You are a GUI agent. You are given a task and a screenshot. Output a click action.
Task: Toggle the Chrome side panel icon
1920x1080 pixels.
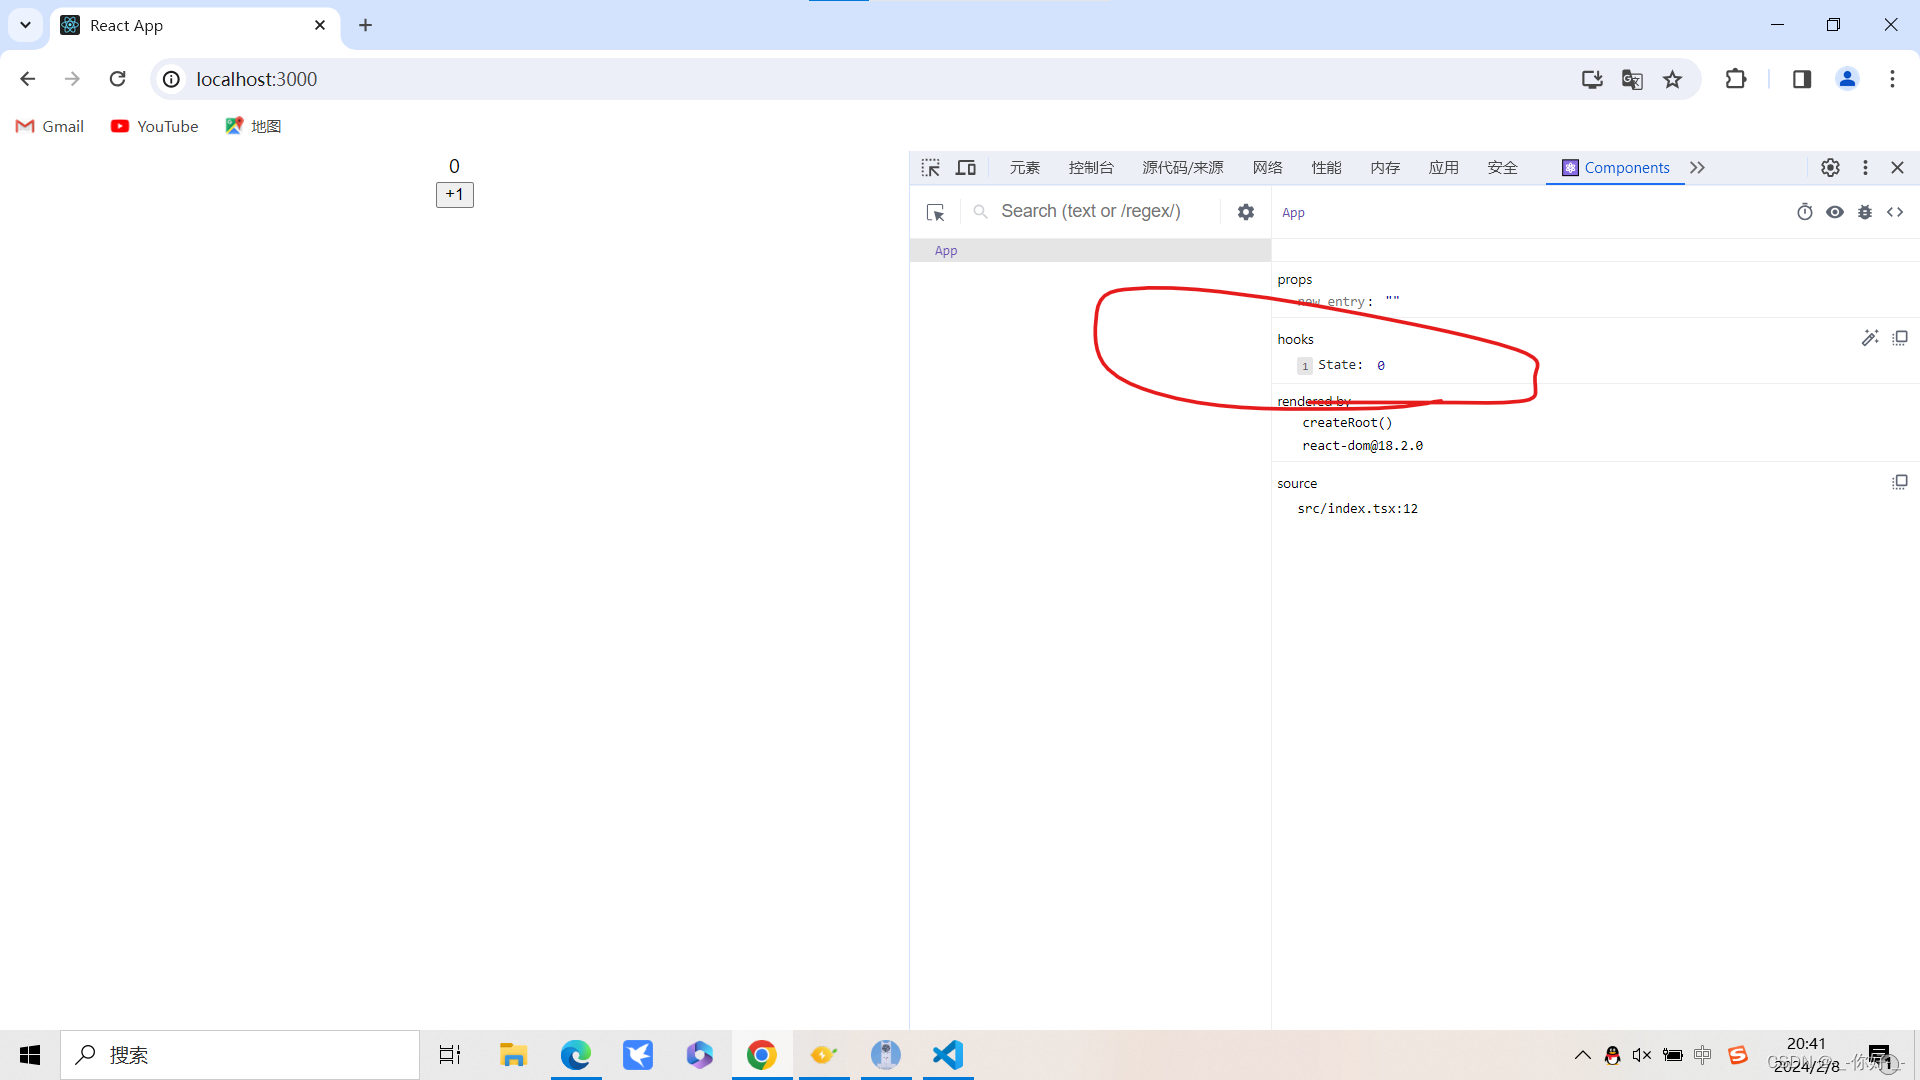1802,79
